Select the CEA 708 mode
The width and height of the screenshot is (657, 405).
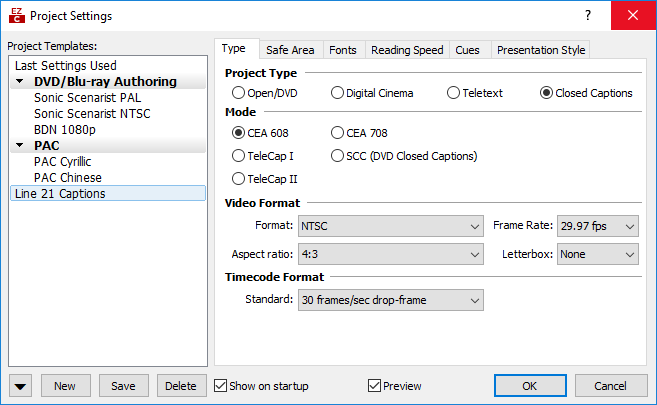[359, 133]
